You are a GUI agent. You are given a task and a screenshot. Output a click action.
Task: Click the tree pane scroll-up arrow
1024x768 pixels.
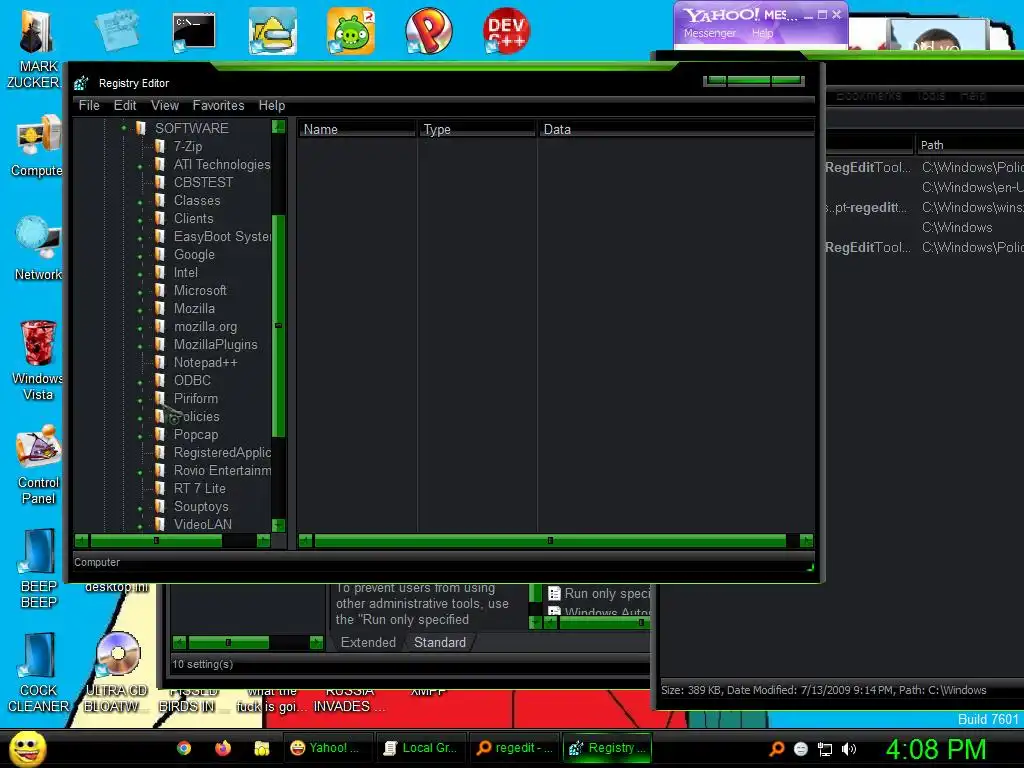(x=278, y=127)
